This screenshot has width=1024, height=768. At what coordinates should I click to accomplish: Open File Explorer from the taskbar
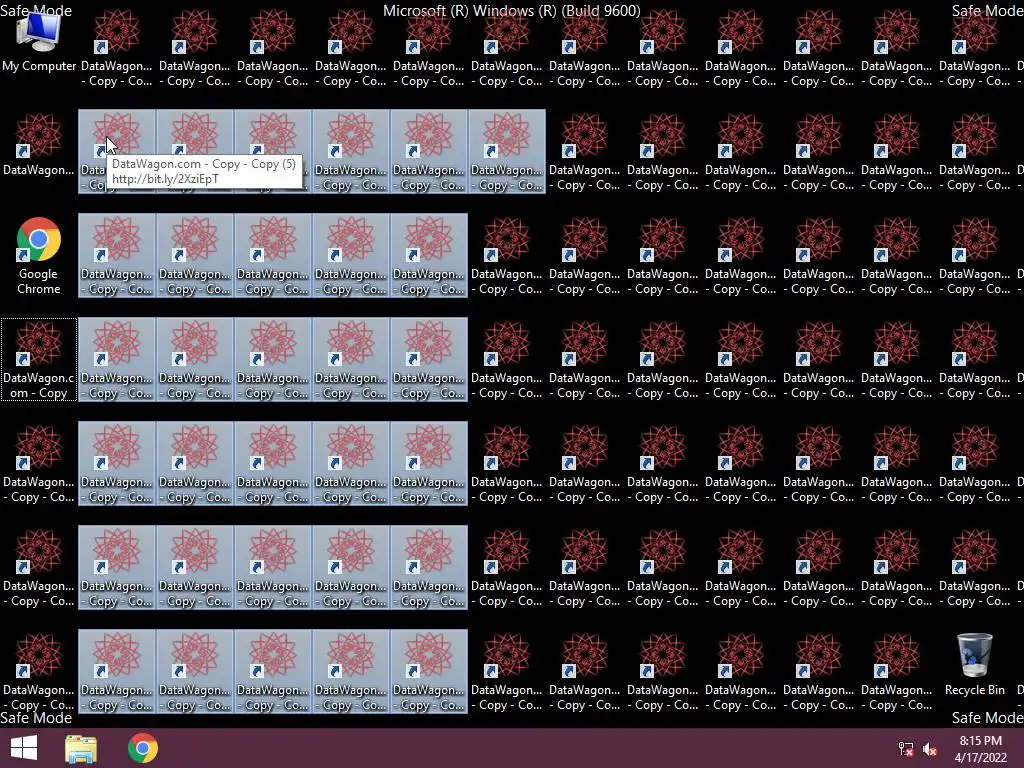pyautogui.click(x=81, y=748)
